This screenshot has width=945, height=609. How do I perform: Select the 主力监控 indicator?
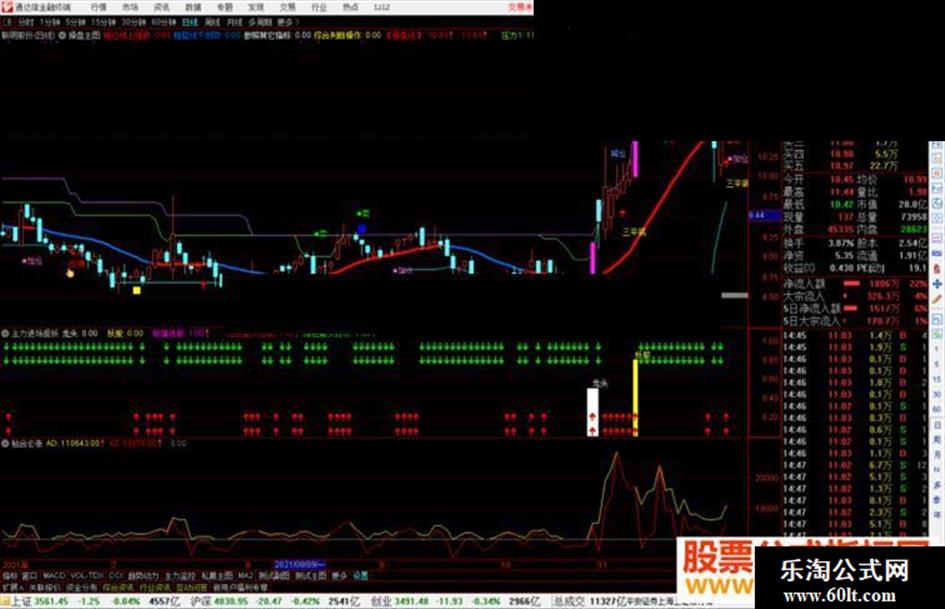pyautogui.click(x=180, y=576)
